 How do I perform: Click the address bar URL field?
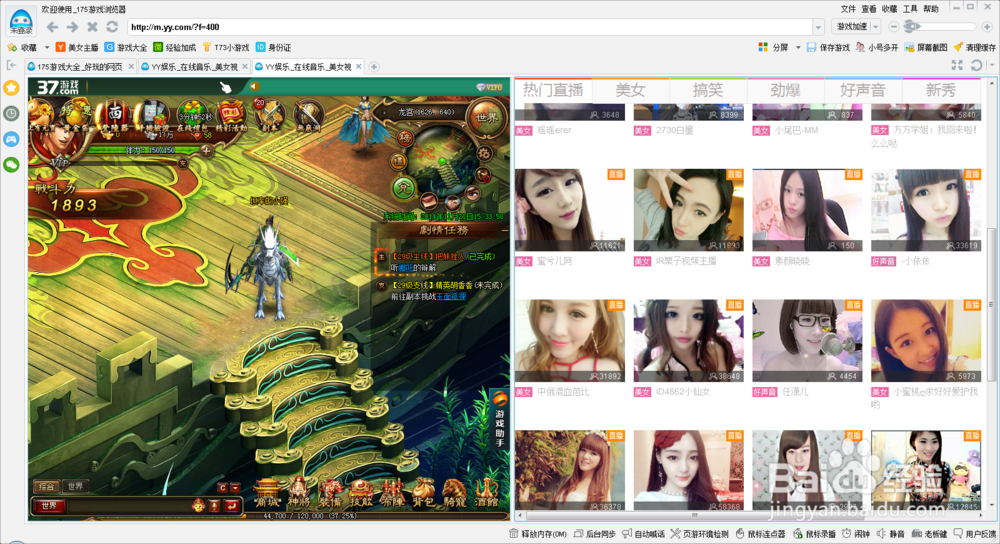(x=470, y=27)
